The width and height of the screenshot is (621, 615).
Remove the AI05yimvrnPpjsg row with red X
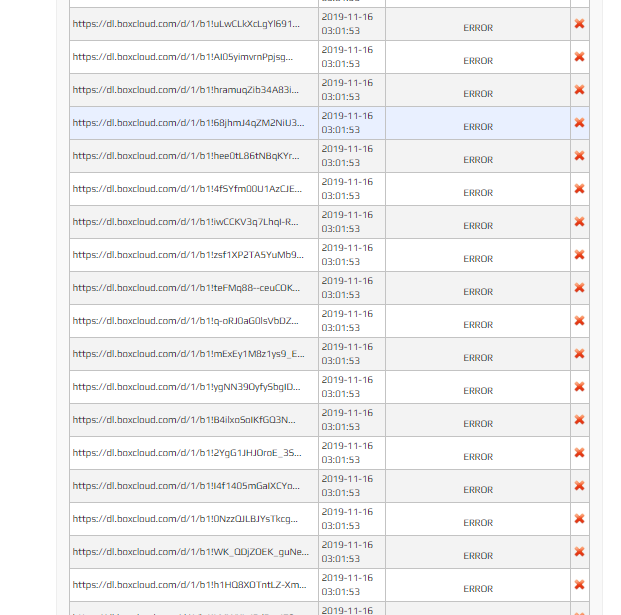579,57
